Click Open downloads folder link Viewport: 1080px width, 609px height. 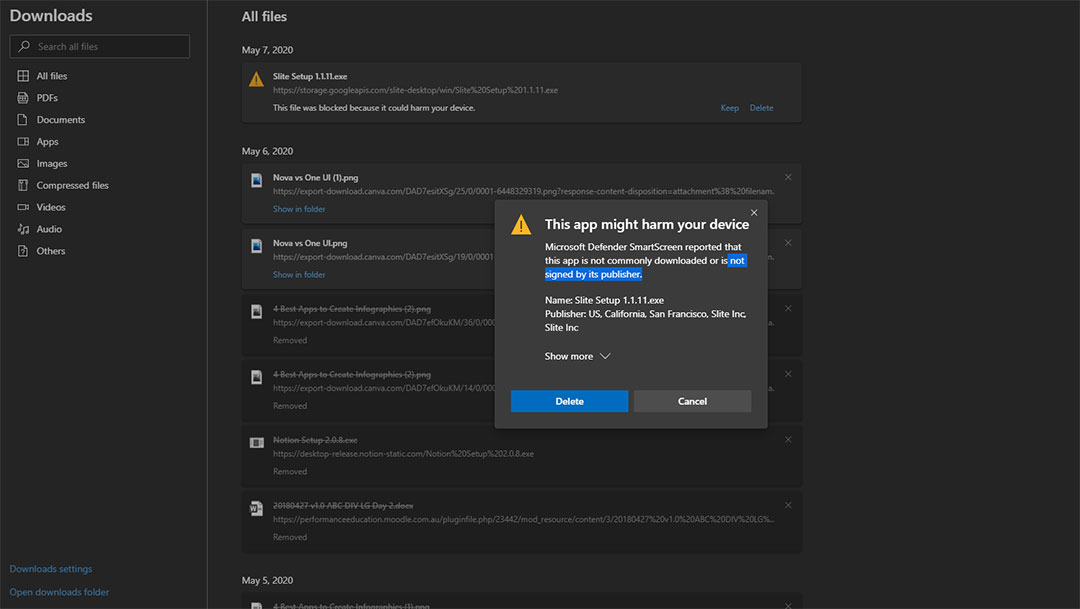tap(59, 592)
